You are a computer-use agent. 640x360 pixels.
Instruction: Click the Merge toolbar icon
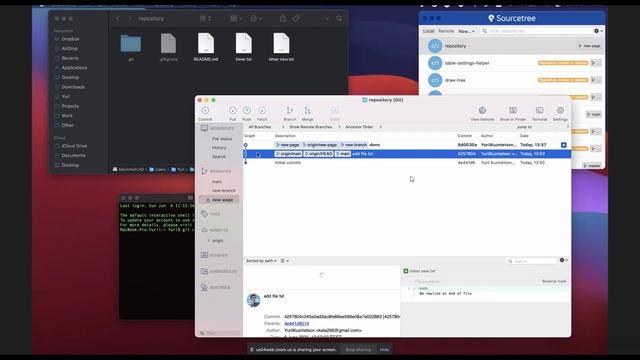click(307, 111)
